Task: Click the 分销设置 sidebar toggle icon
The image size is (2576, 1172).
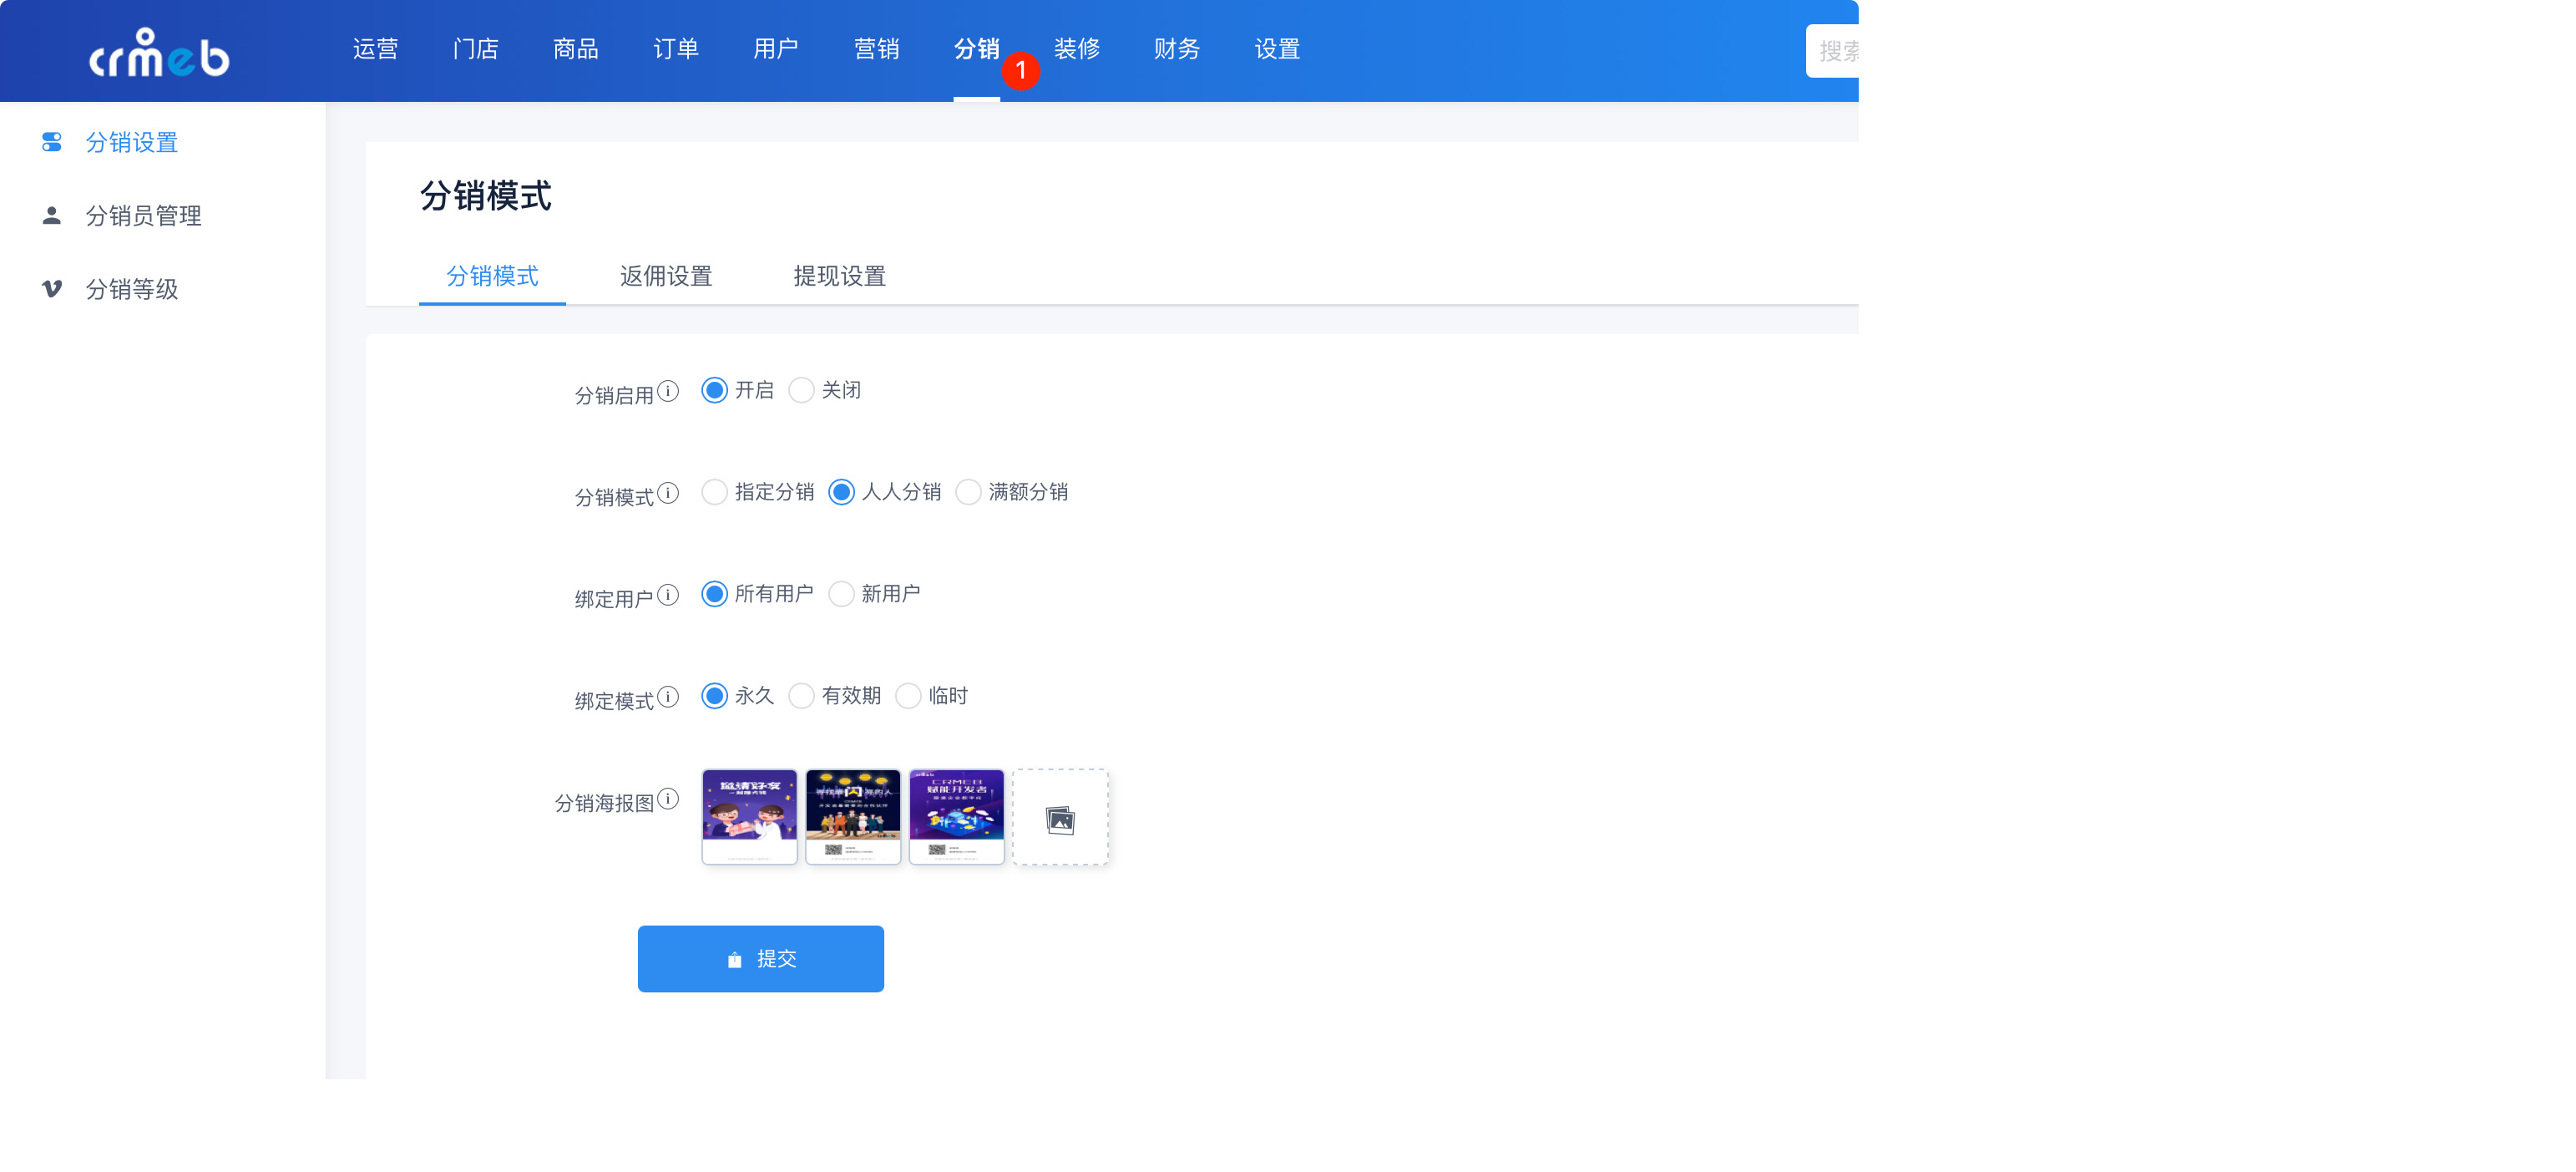Action: (52, 142)
